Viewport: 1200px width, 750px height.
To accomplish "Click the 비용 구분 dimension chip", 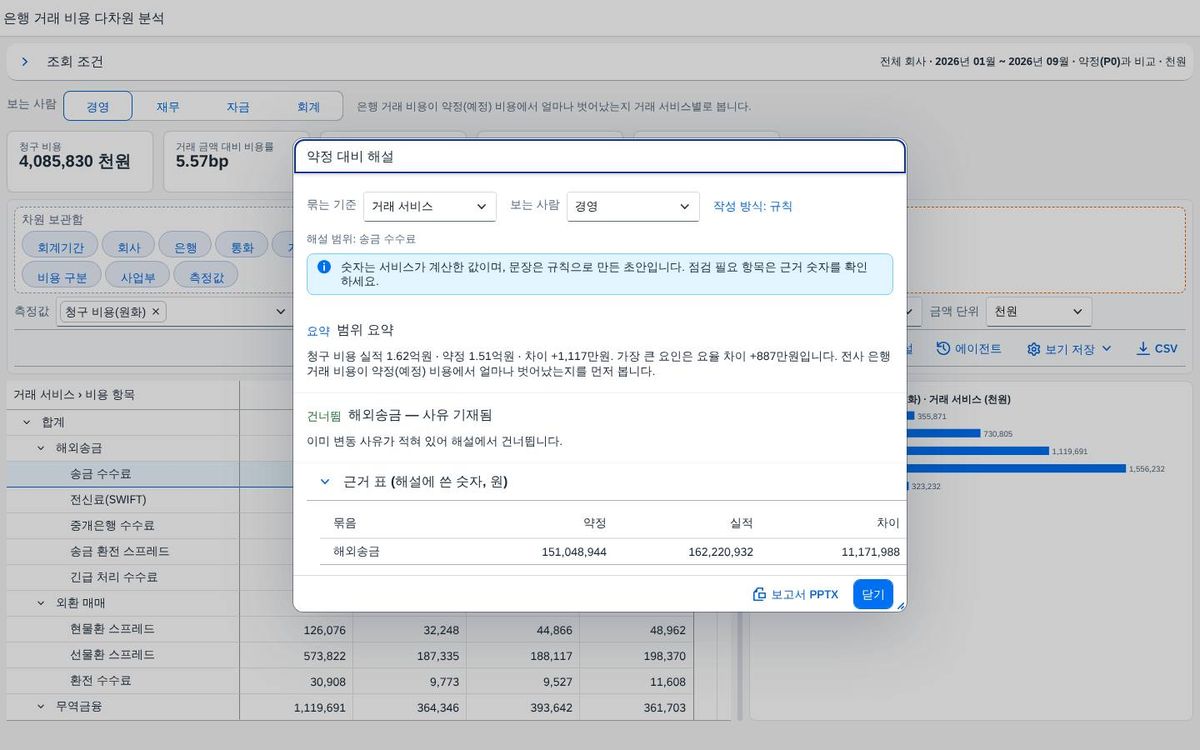I will point(62,275).
